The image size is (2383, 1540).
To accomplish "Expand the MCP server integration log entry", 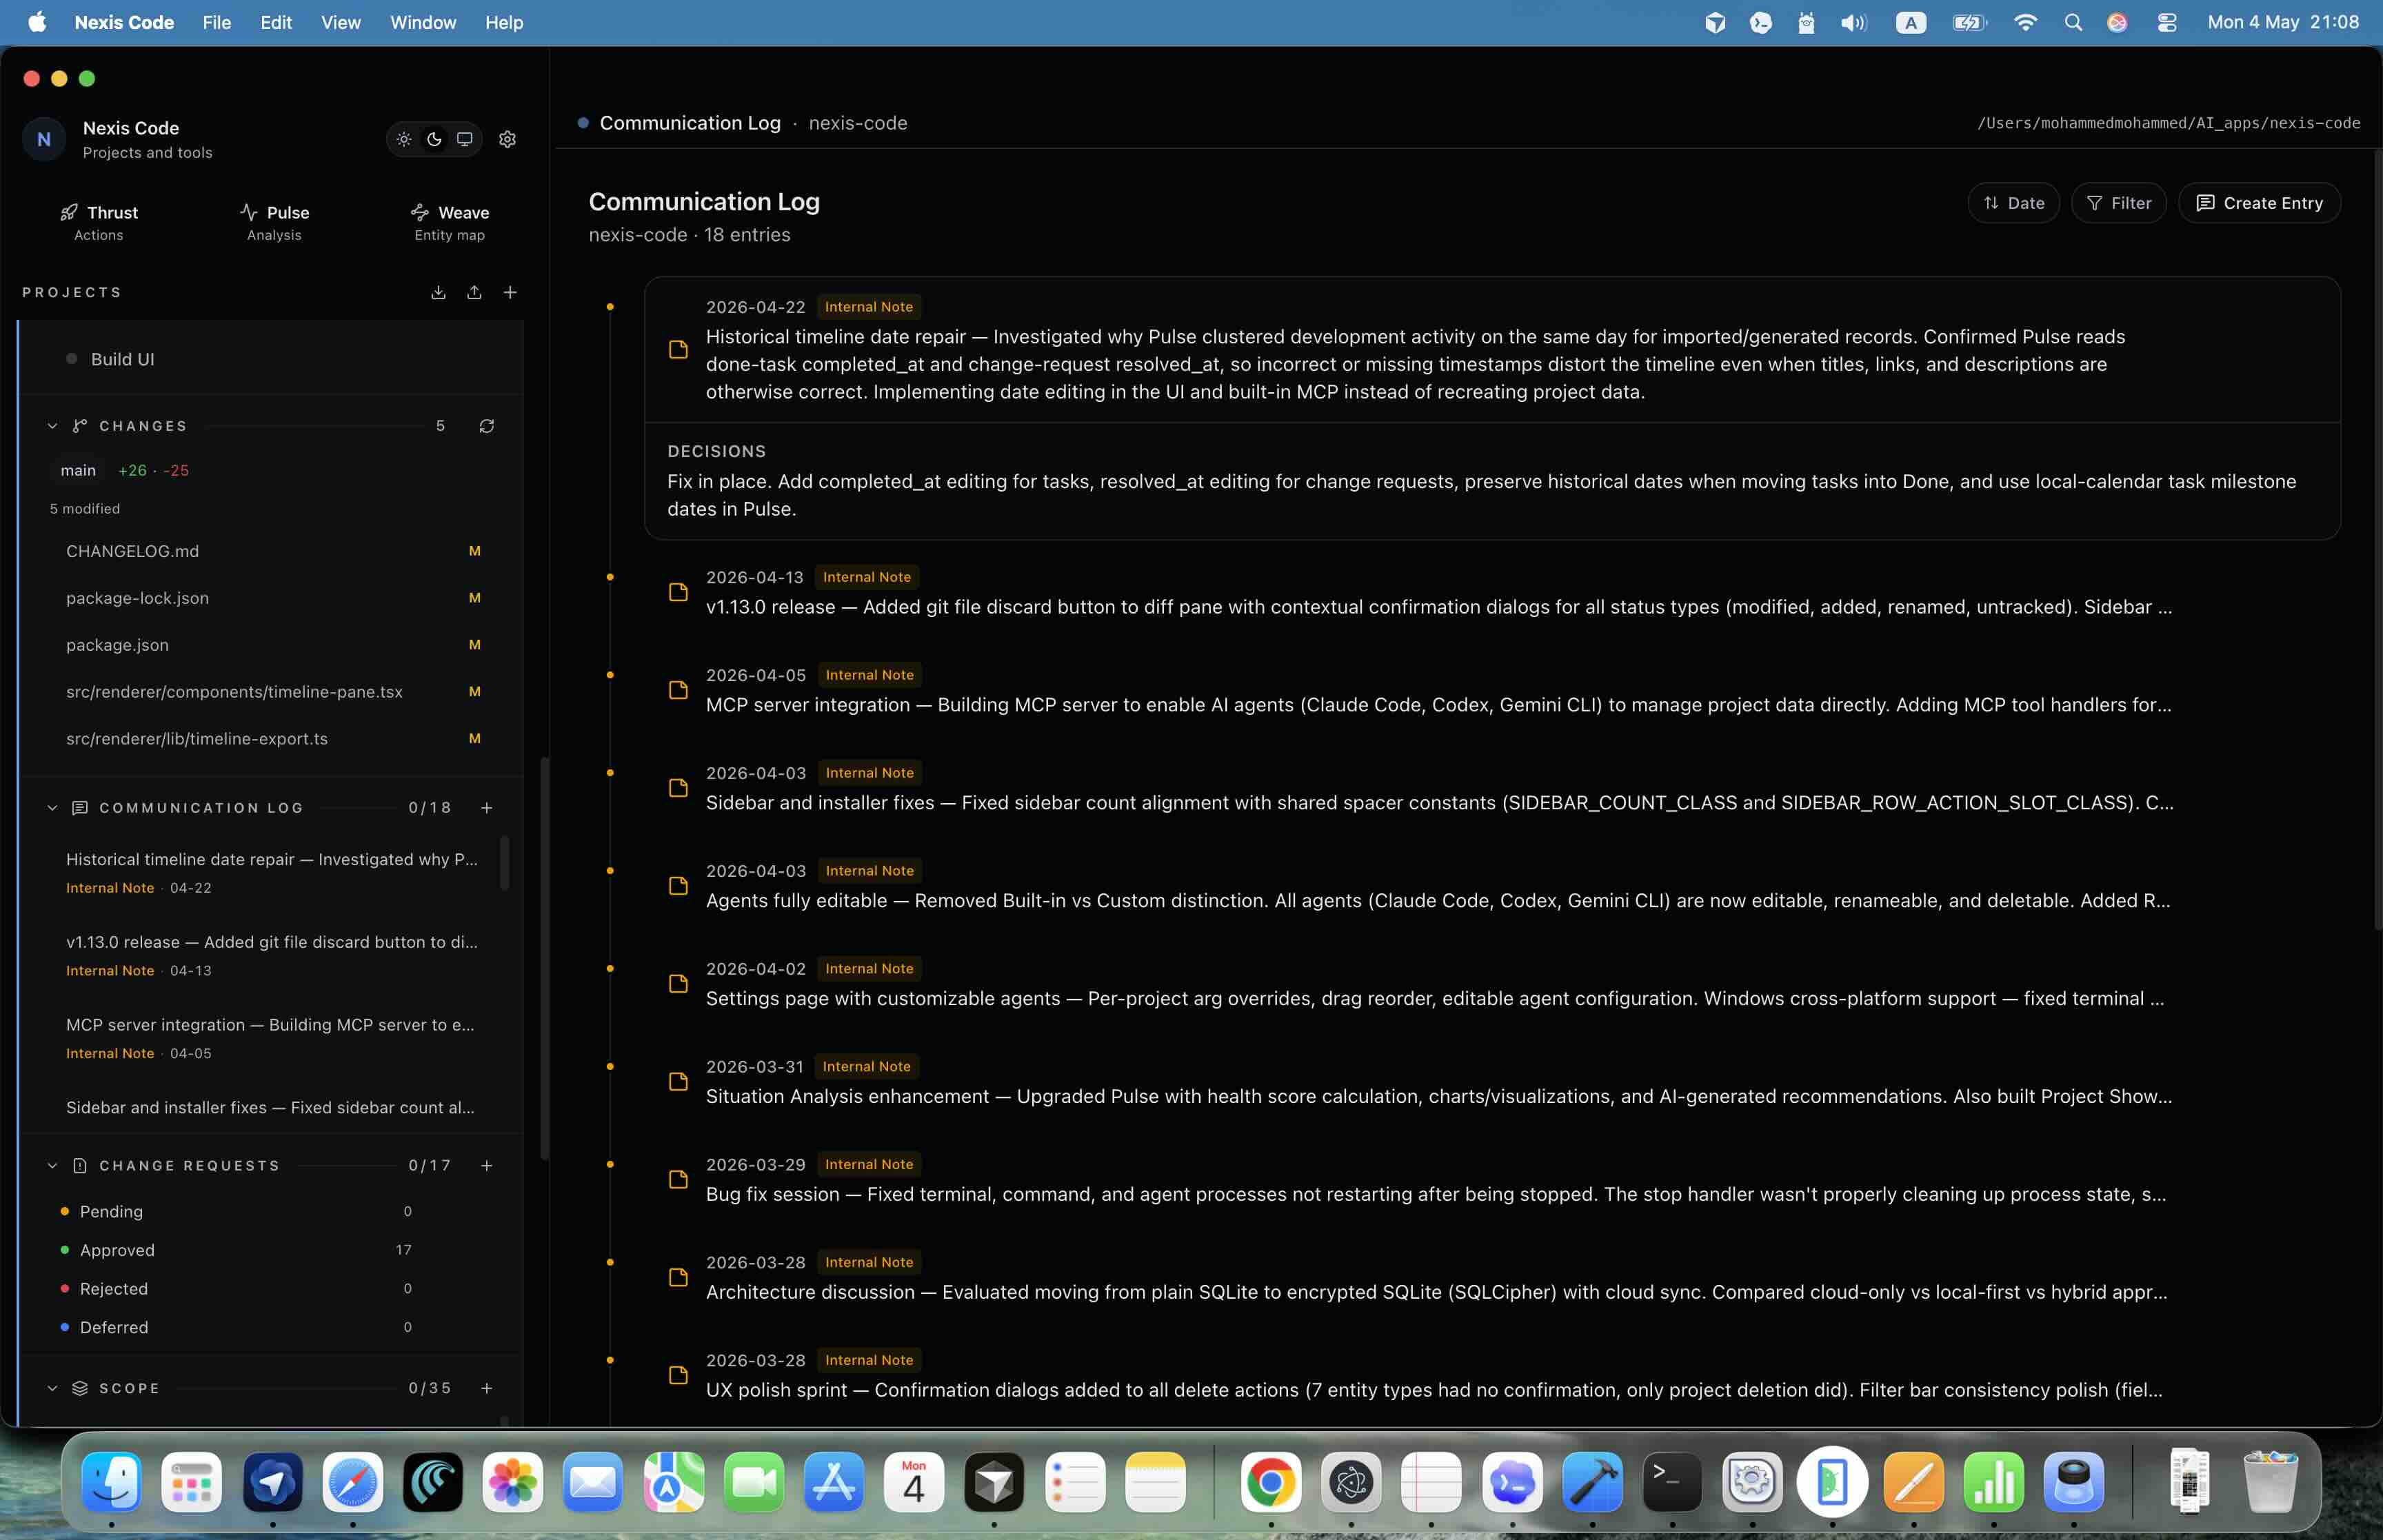I will [1492, 690].
